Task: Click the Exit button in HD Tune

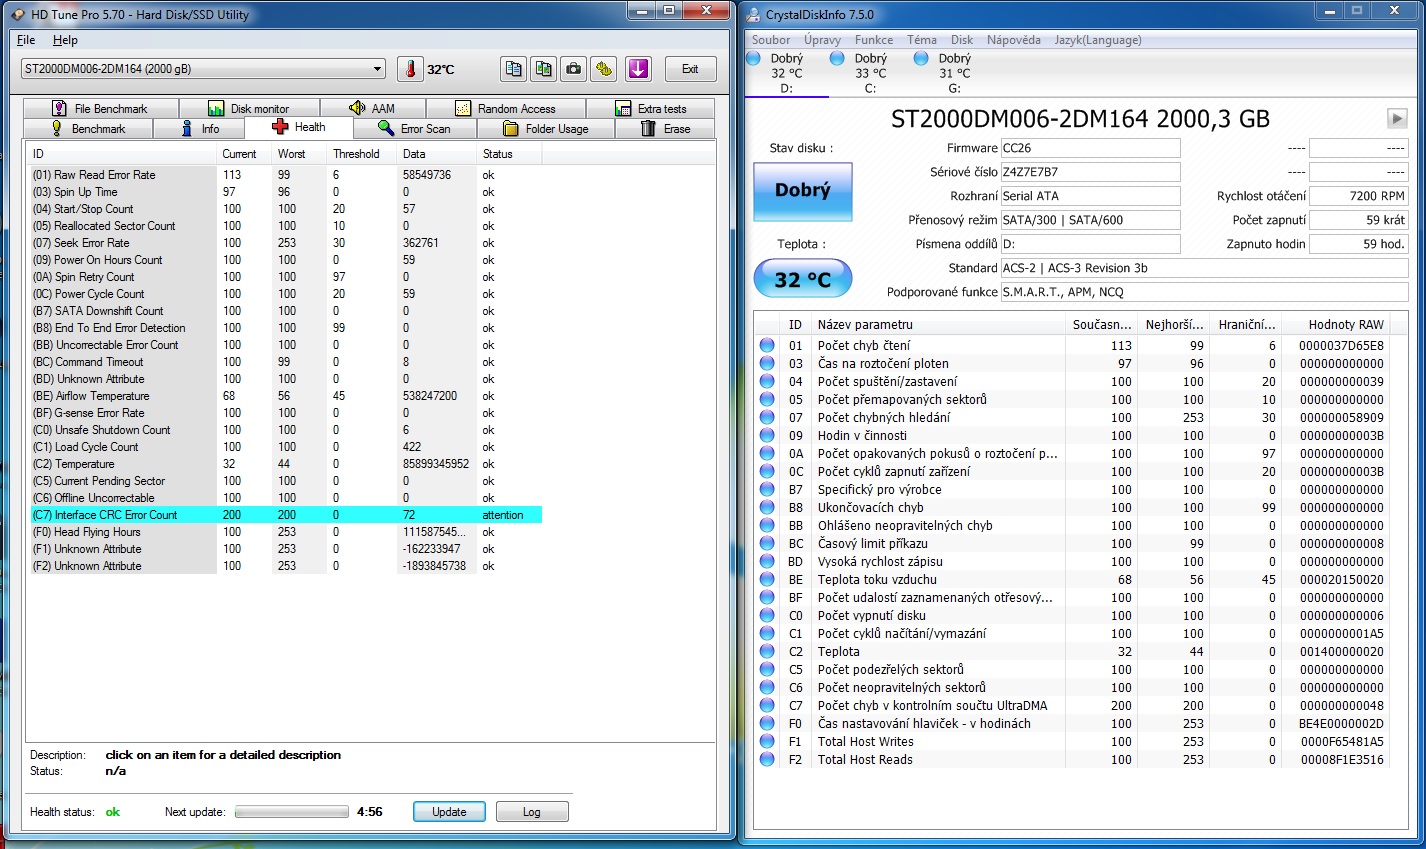Action: 690,69
